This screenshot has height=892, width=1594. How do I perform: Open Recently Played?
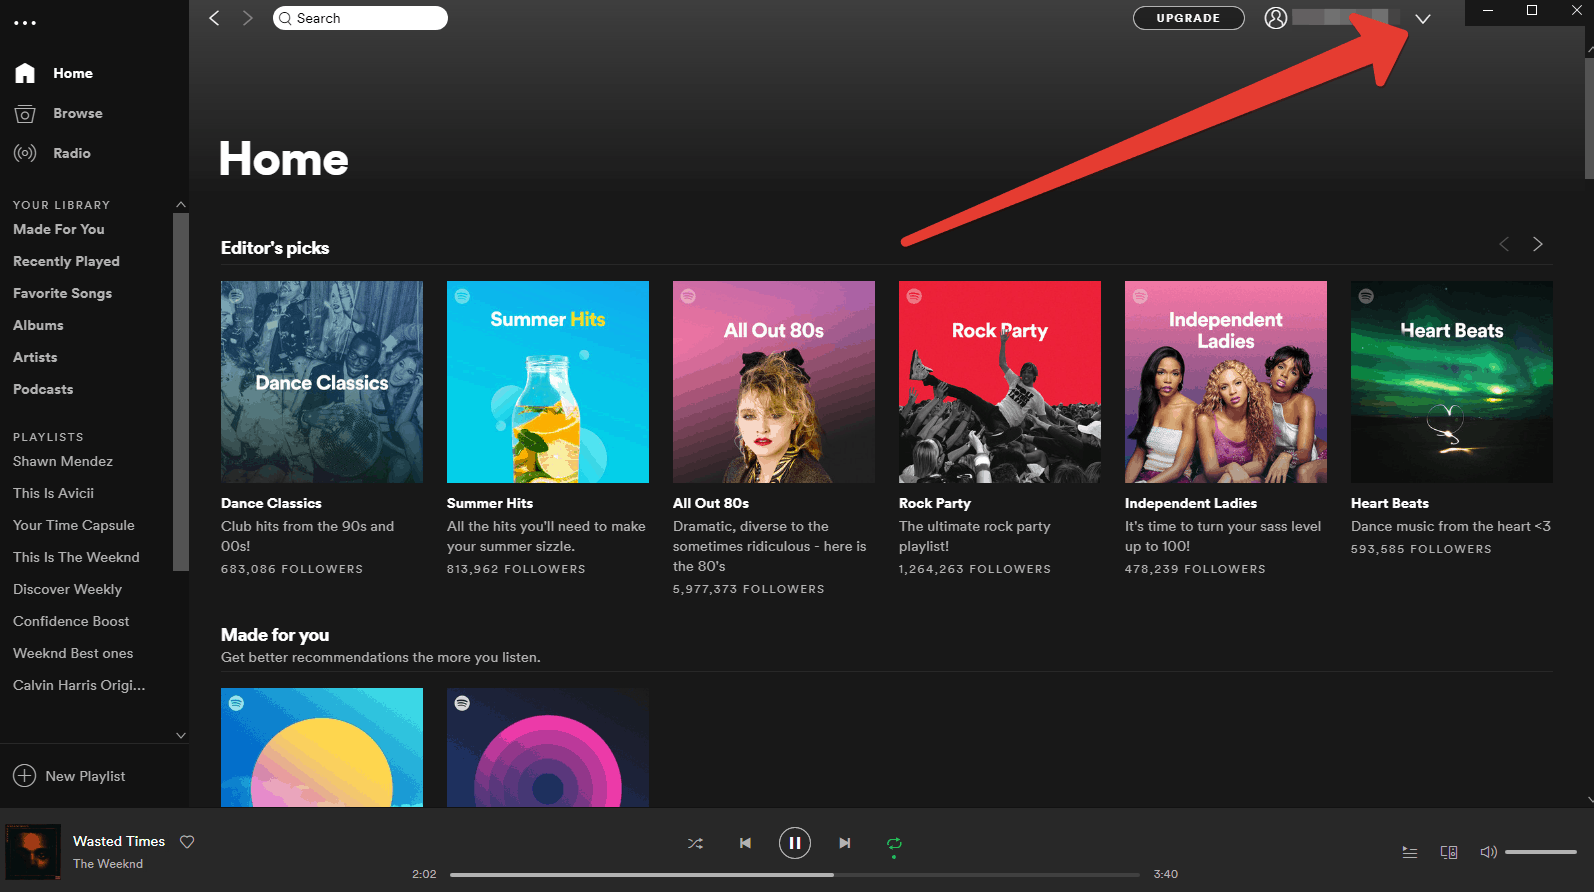[x=66, y=261]
